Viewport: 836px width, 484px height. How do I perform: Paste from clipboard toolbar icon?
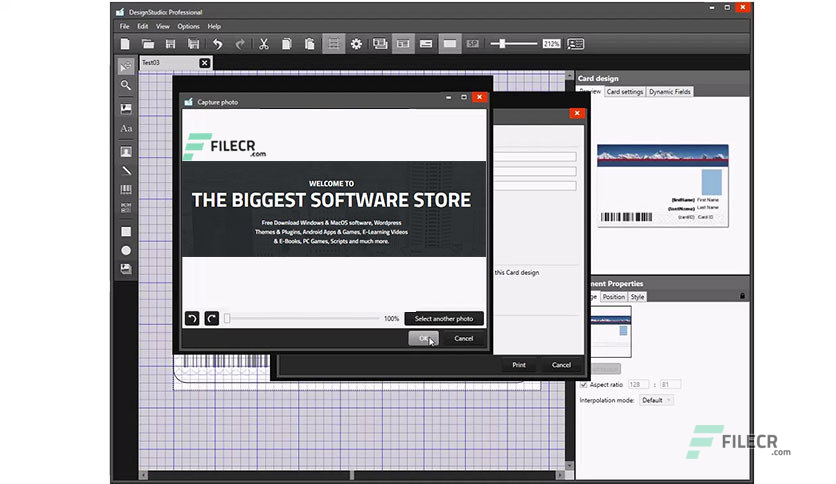(x=309, y=44)
